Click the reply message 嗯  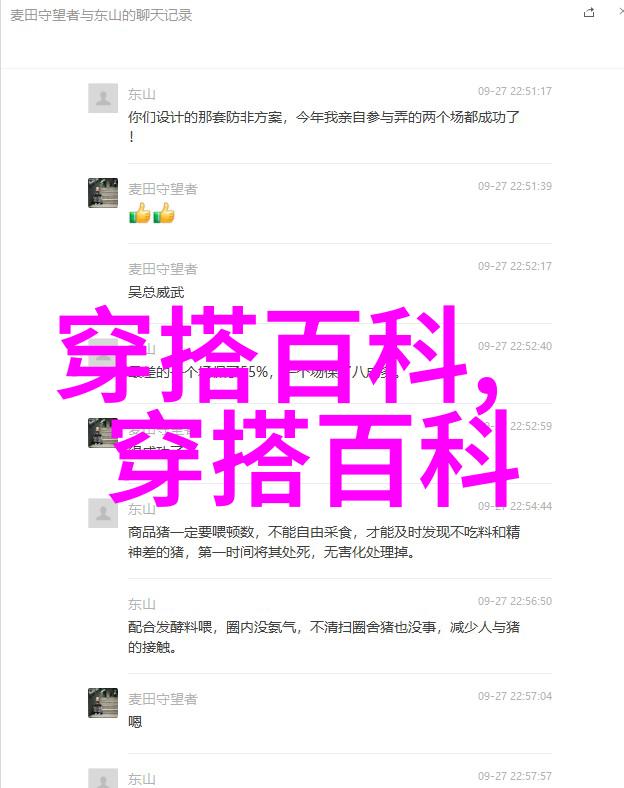[x=135, y=722]
